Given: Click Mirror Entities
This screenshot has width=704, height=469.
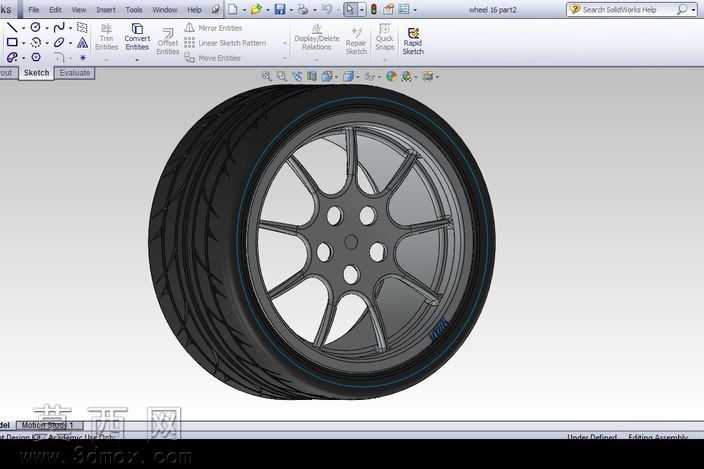Looking at the screenshot, I should [213, 28].
